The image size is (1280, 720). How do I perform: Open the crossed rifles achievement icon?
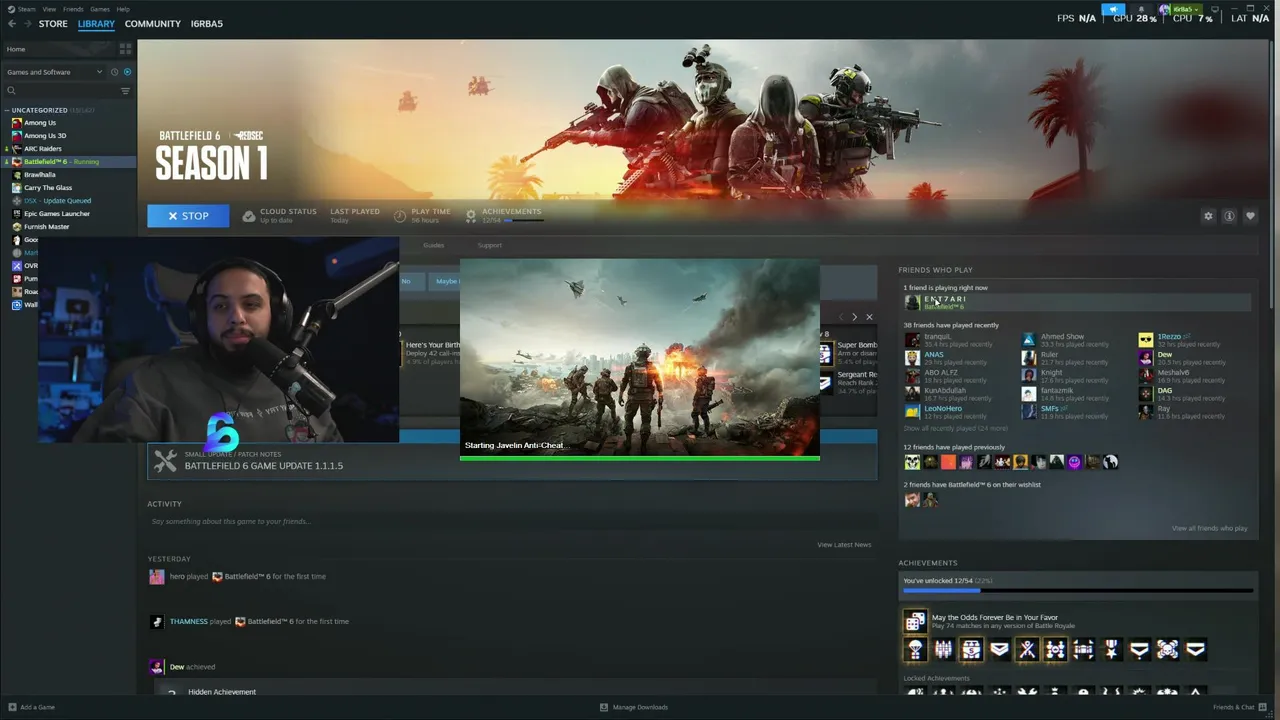(1027, 650)
